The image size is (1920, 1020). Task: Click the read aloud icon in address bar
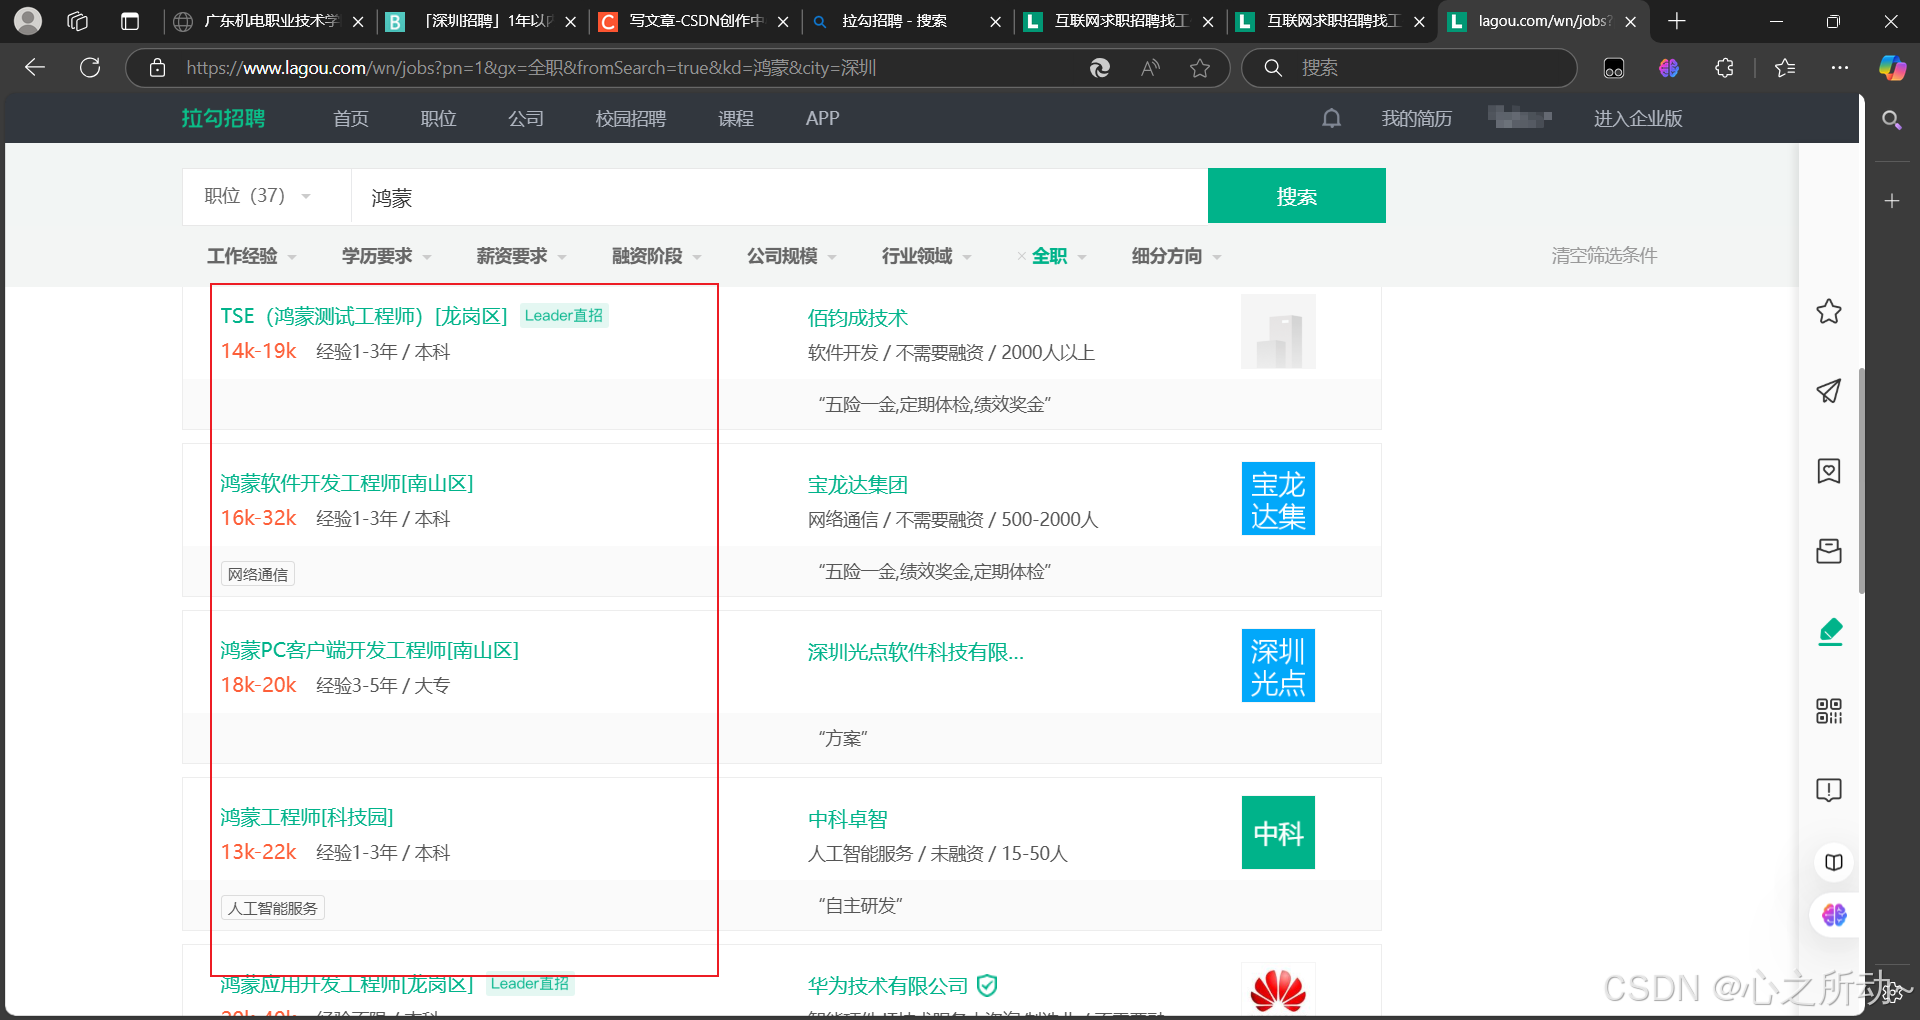tap(1150, 68)
